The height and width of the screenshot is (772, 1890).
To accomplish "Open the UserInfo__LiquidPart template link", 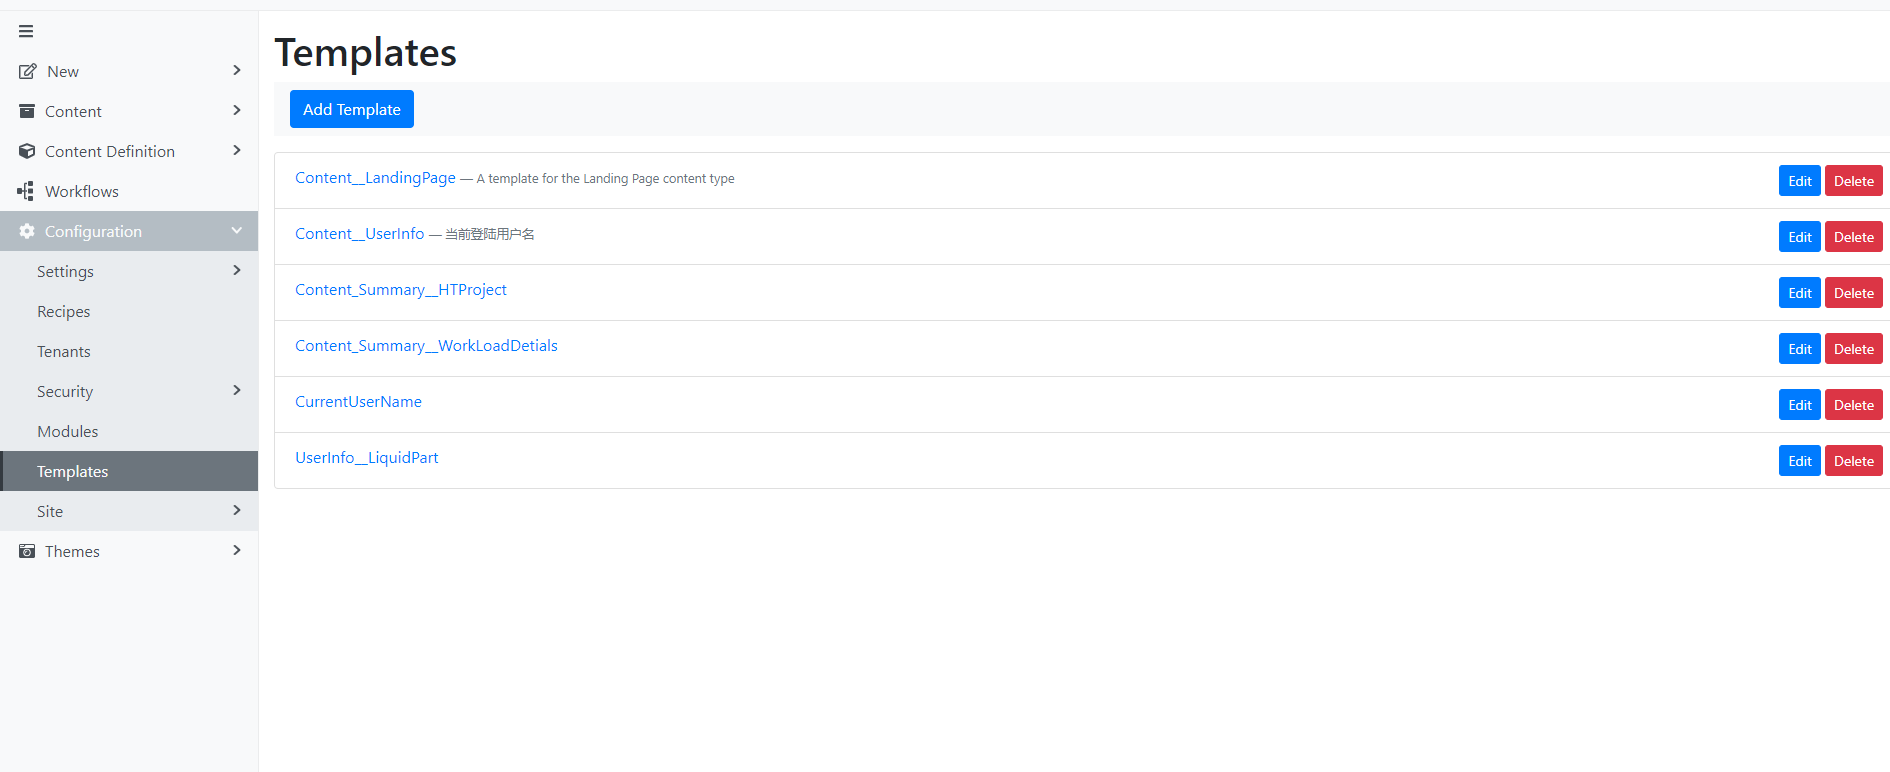I will (367, 458).
